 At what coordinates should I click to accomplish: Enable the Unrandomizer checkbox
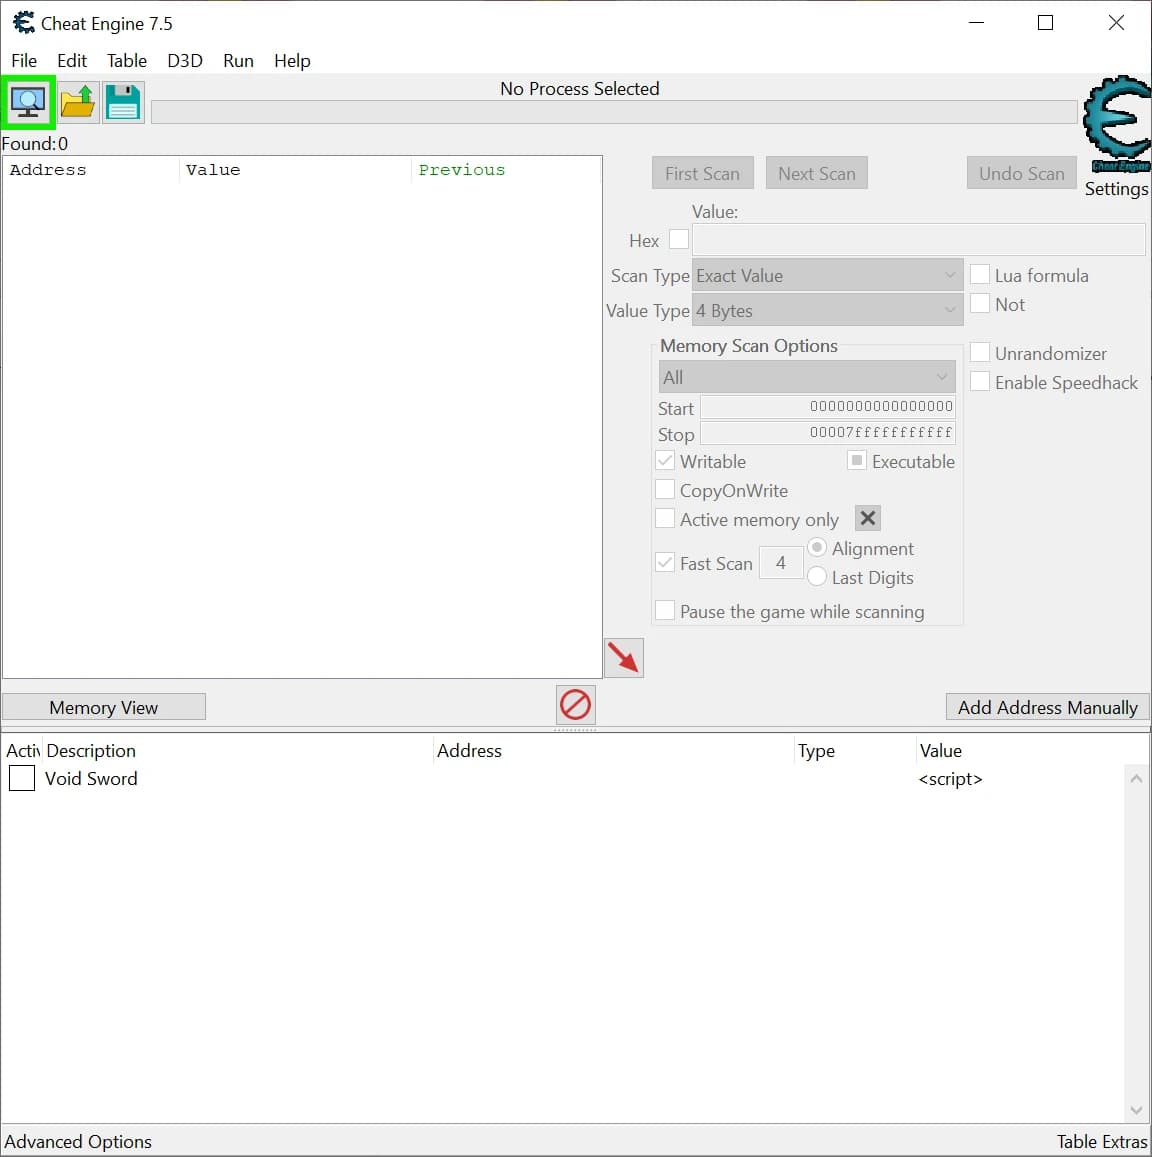979,352
